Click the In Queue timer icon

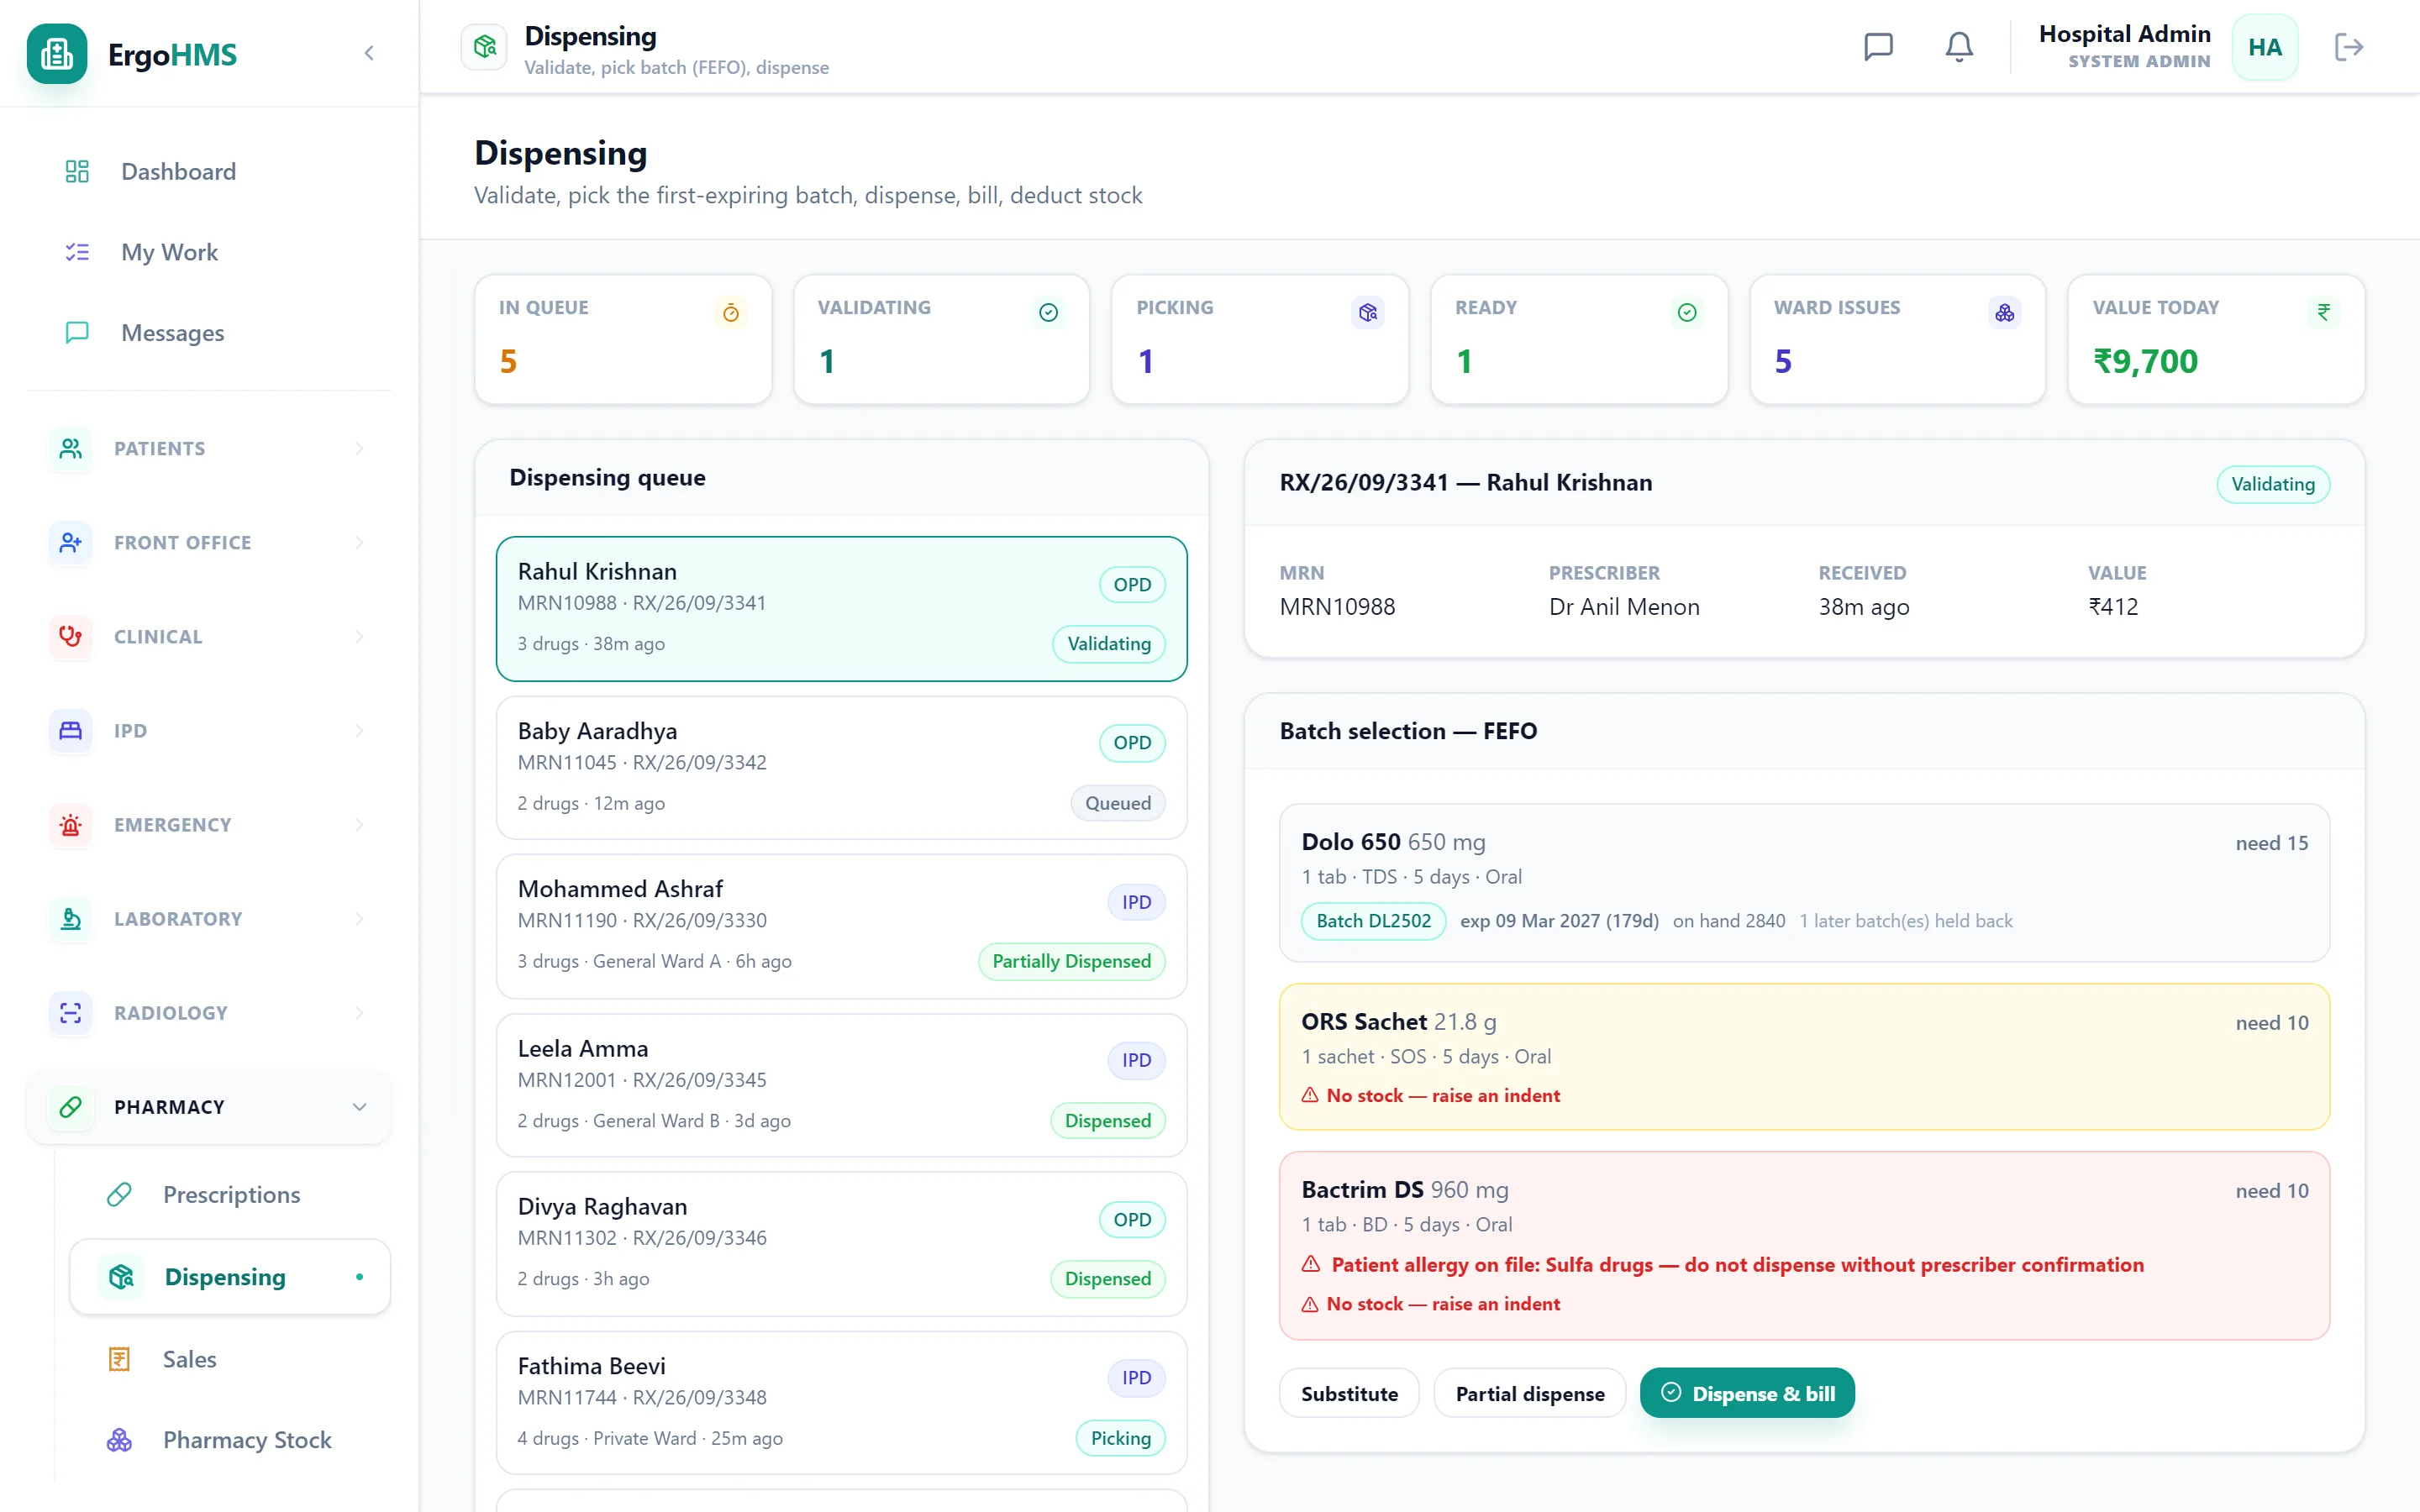731,313
